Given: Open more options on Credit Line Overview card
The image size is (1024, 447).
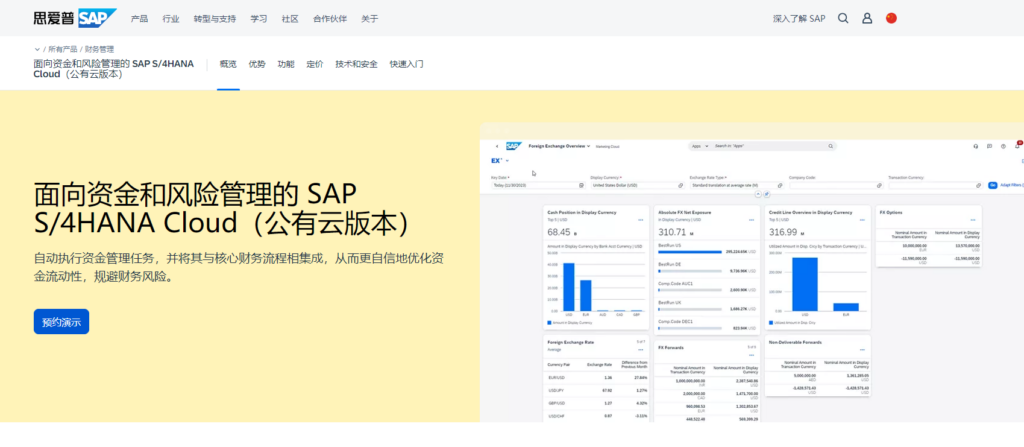Looking at the screenshot, I should [863, 220].
